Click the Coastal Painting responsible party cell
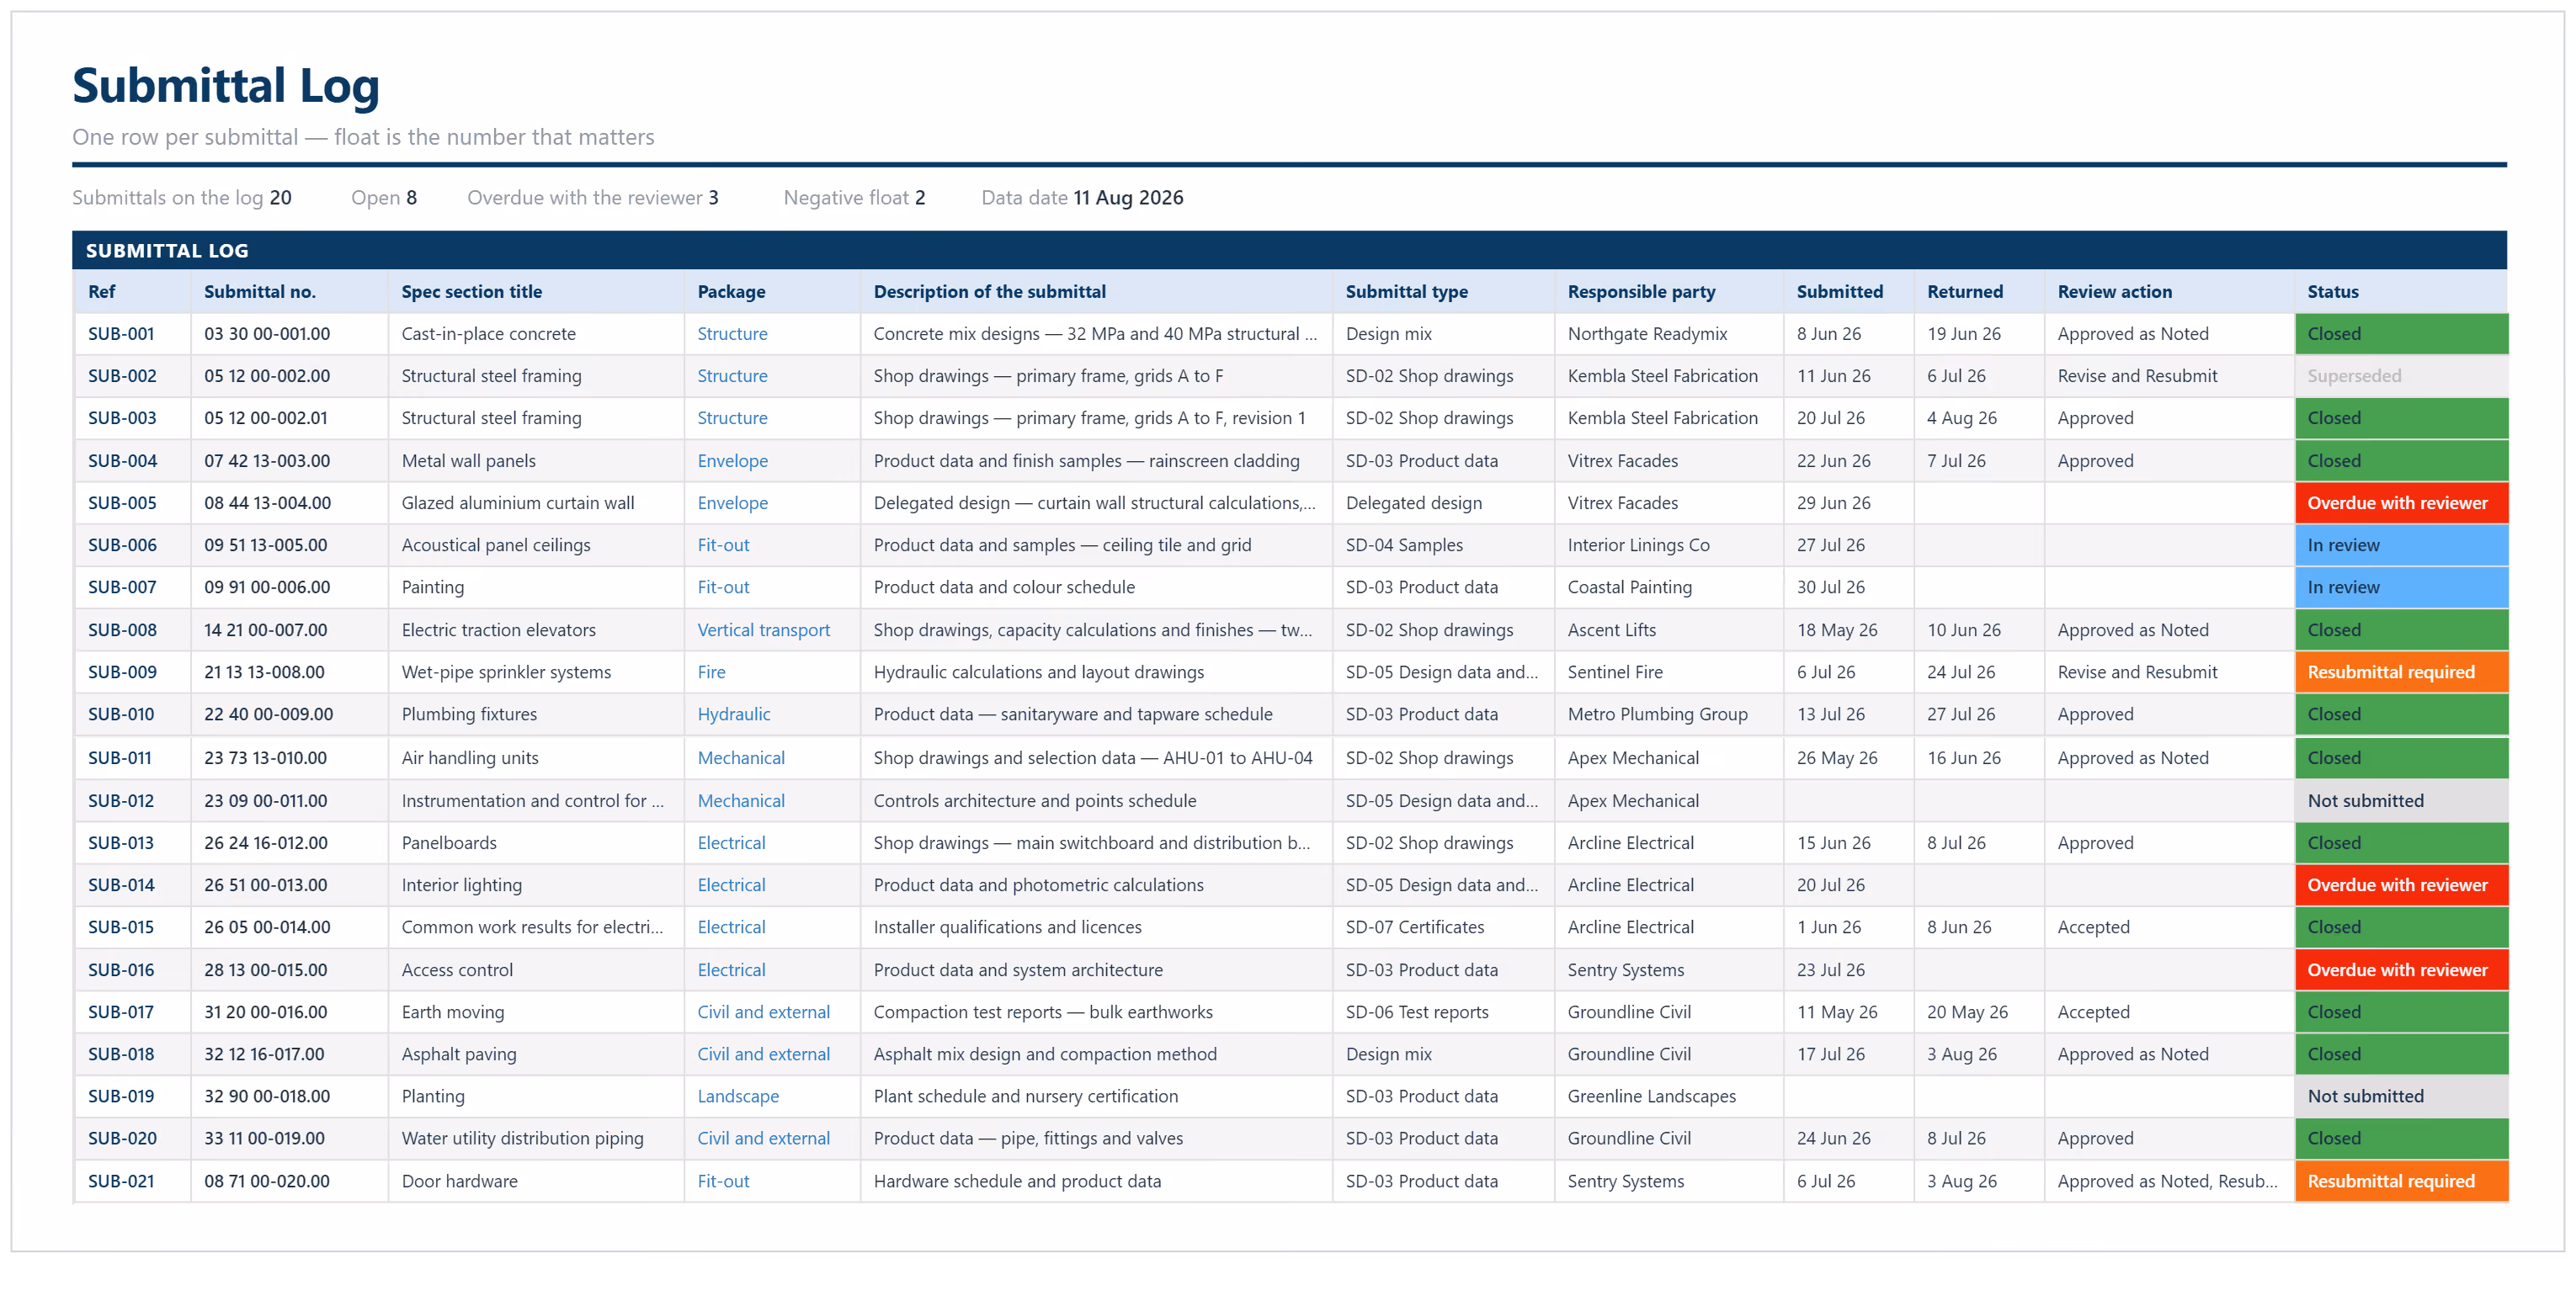 [1668, 587]
